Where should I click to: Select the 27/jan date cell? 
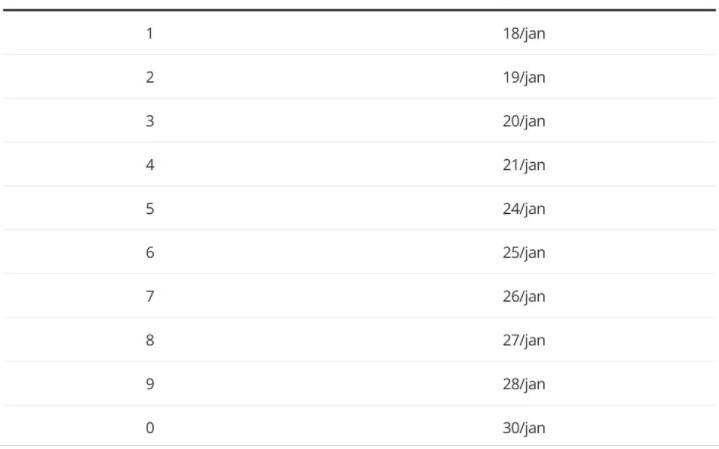523,340
